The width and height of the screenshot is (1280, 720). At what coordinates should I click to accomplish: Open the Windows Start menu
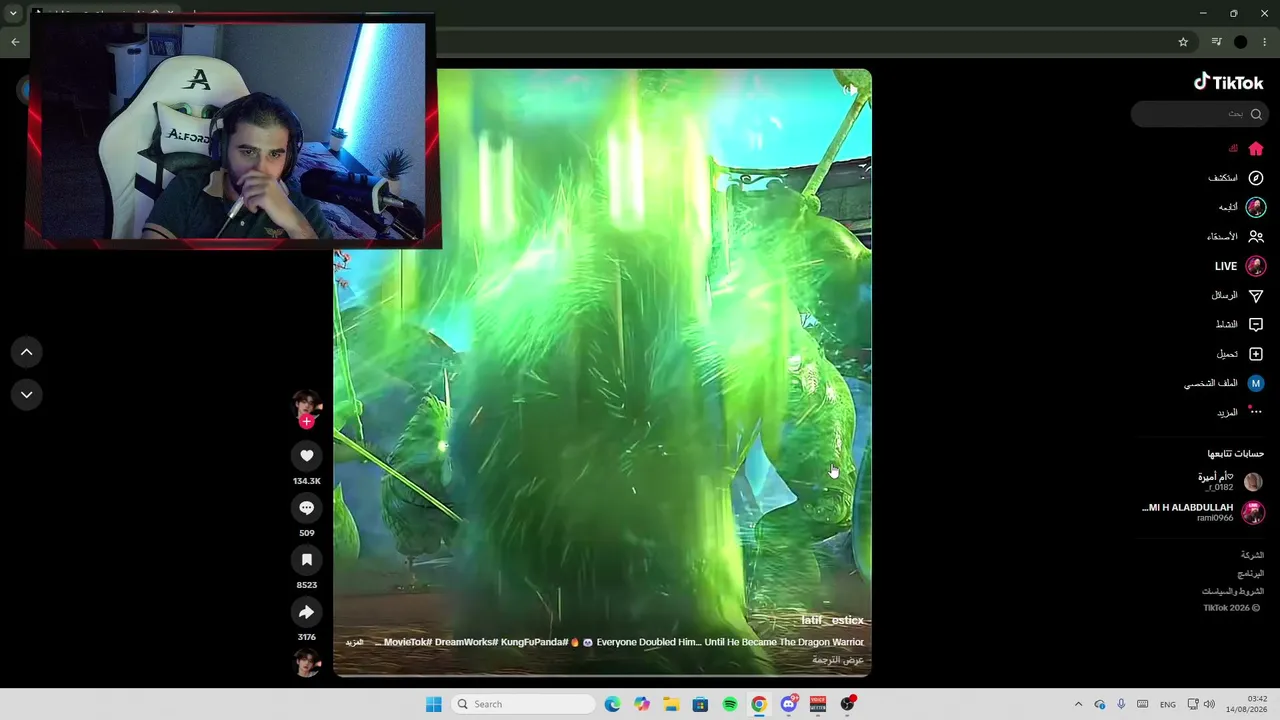point(433,704)
